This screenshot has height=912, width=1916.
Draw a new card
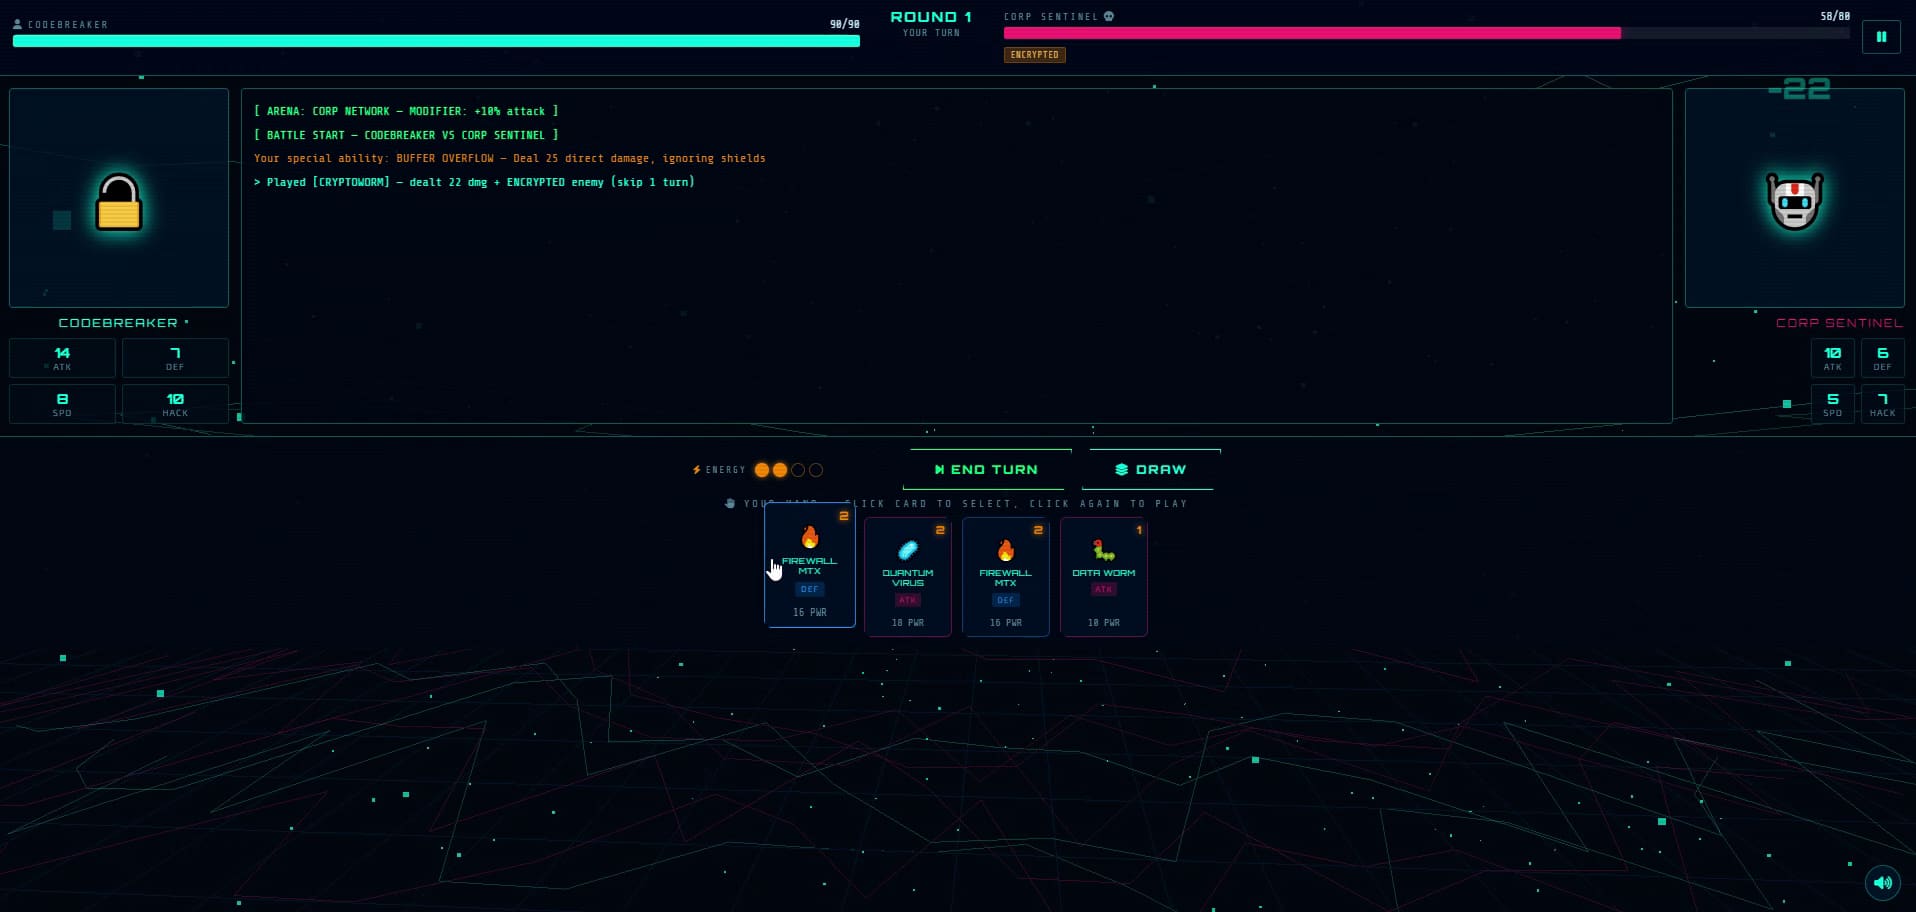[1149, 469]
